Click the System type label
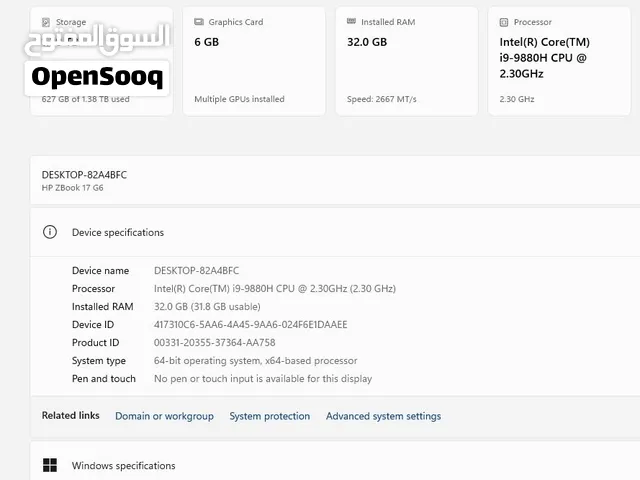Screen dimensions: 640x480 point(99,360)
